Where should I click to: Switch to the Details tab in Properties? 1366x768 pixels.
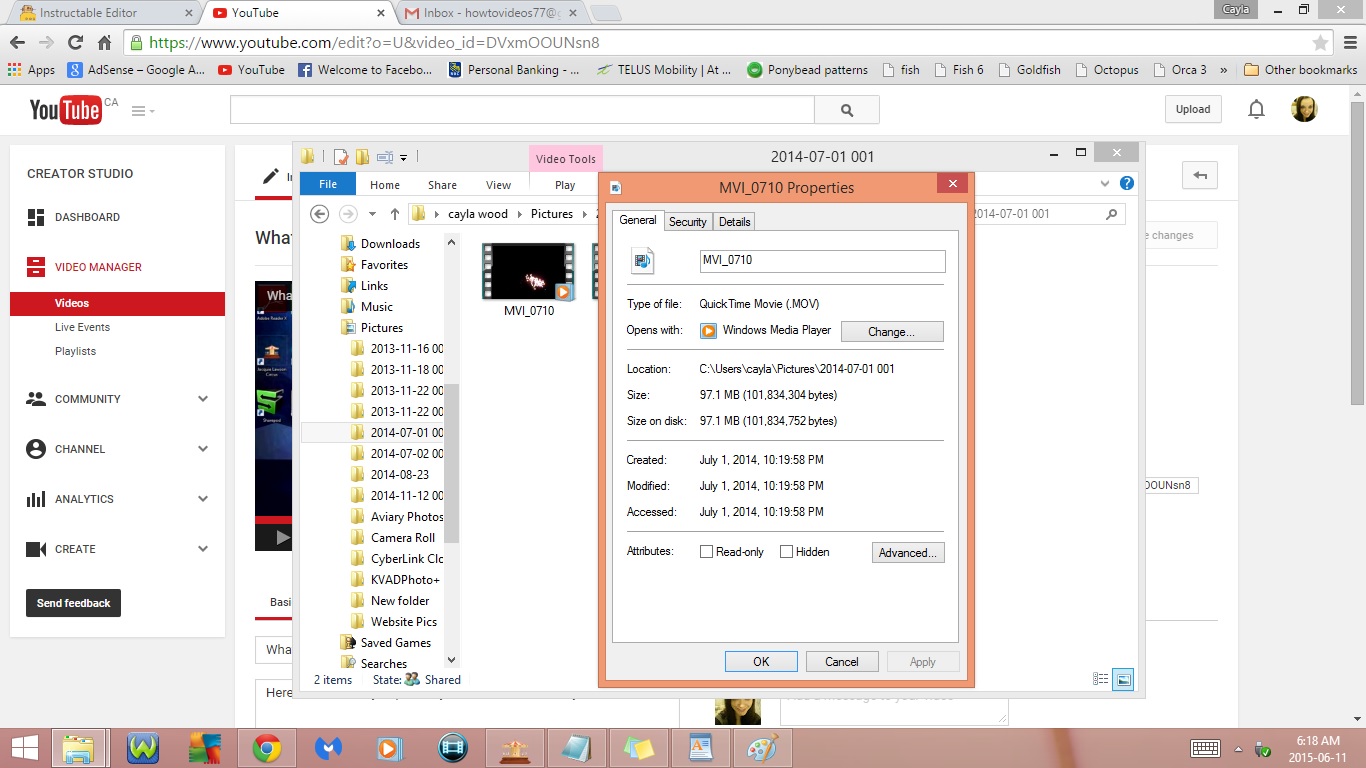click(x=734, y=222)
